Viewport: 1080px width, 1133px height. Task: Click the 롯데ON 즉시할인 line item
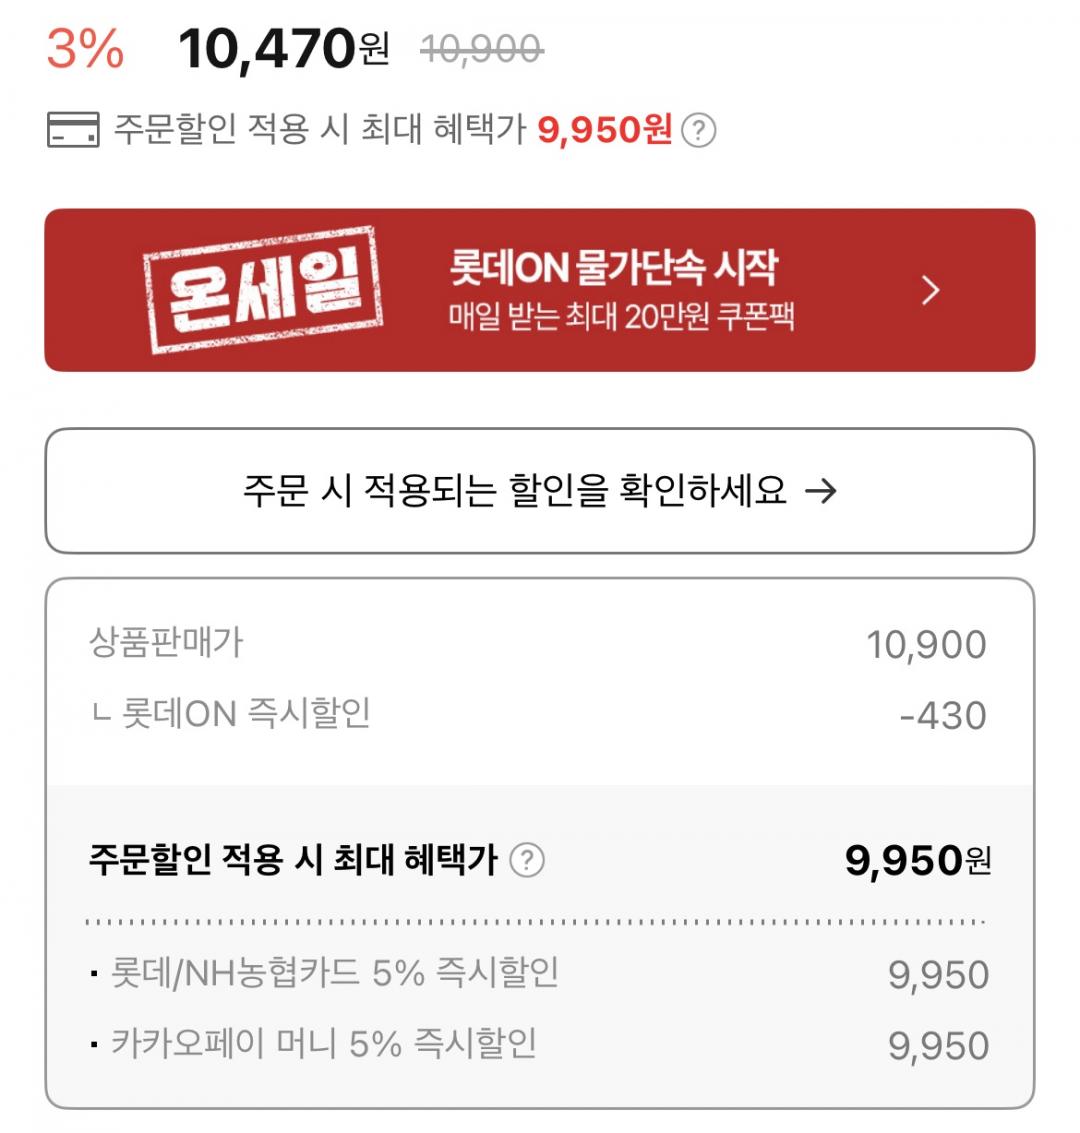pyautogui.click(x=245, y=714)
